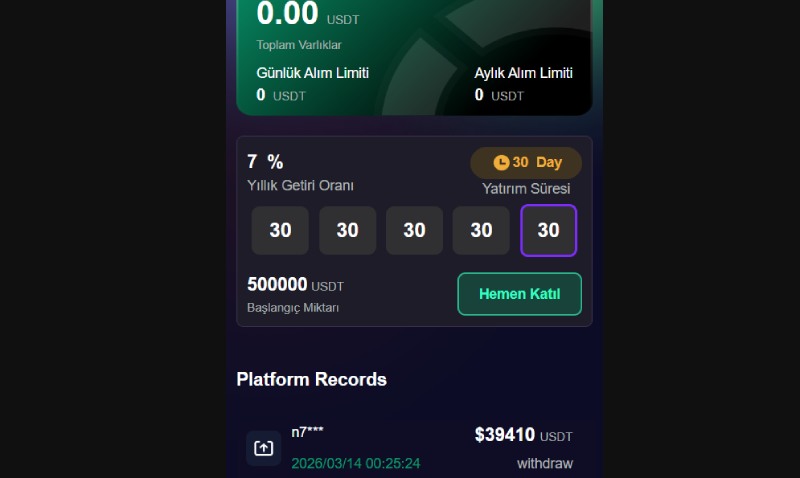Click the 500000 USDT starting amount
This screenshot has height=478, width=800.
click(295, 285)
